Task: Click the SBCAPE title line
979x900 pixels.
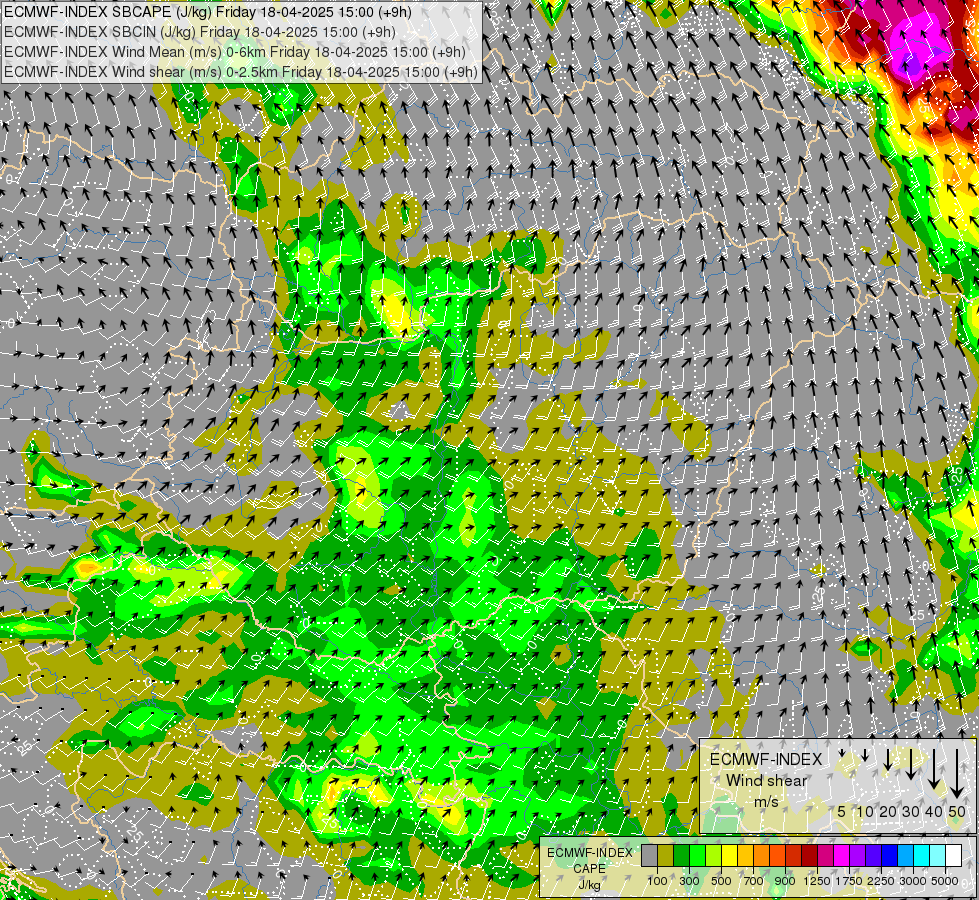Action: (206, 12)
